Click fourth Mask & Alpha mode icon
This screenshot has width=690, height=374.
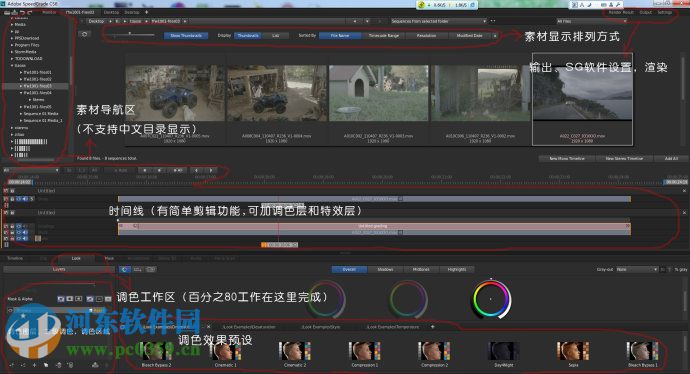tap(90, 299)
